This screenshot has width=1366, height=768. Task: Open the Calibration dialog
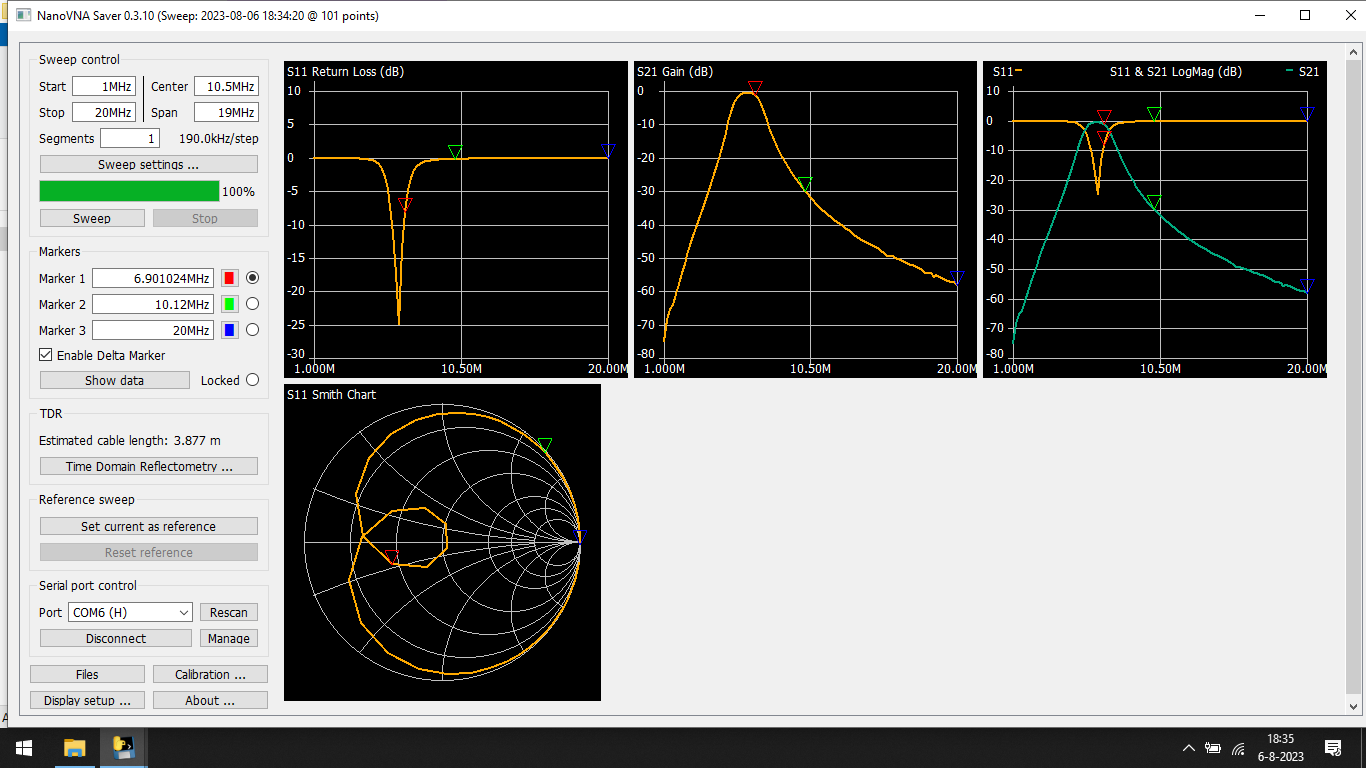(x=210, y=674)
